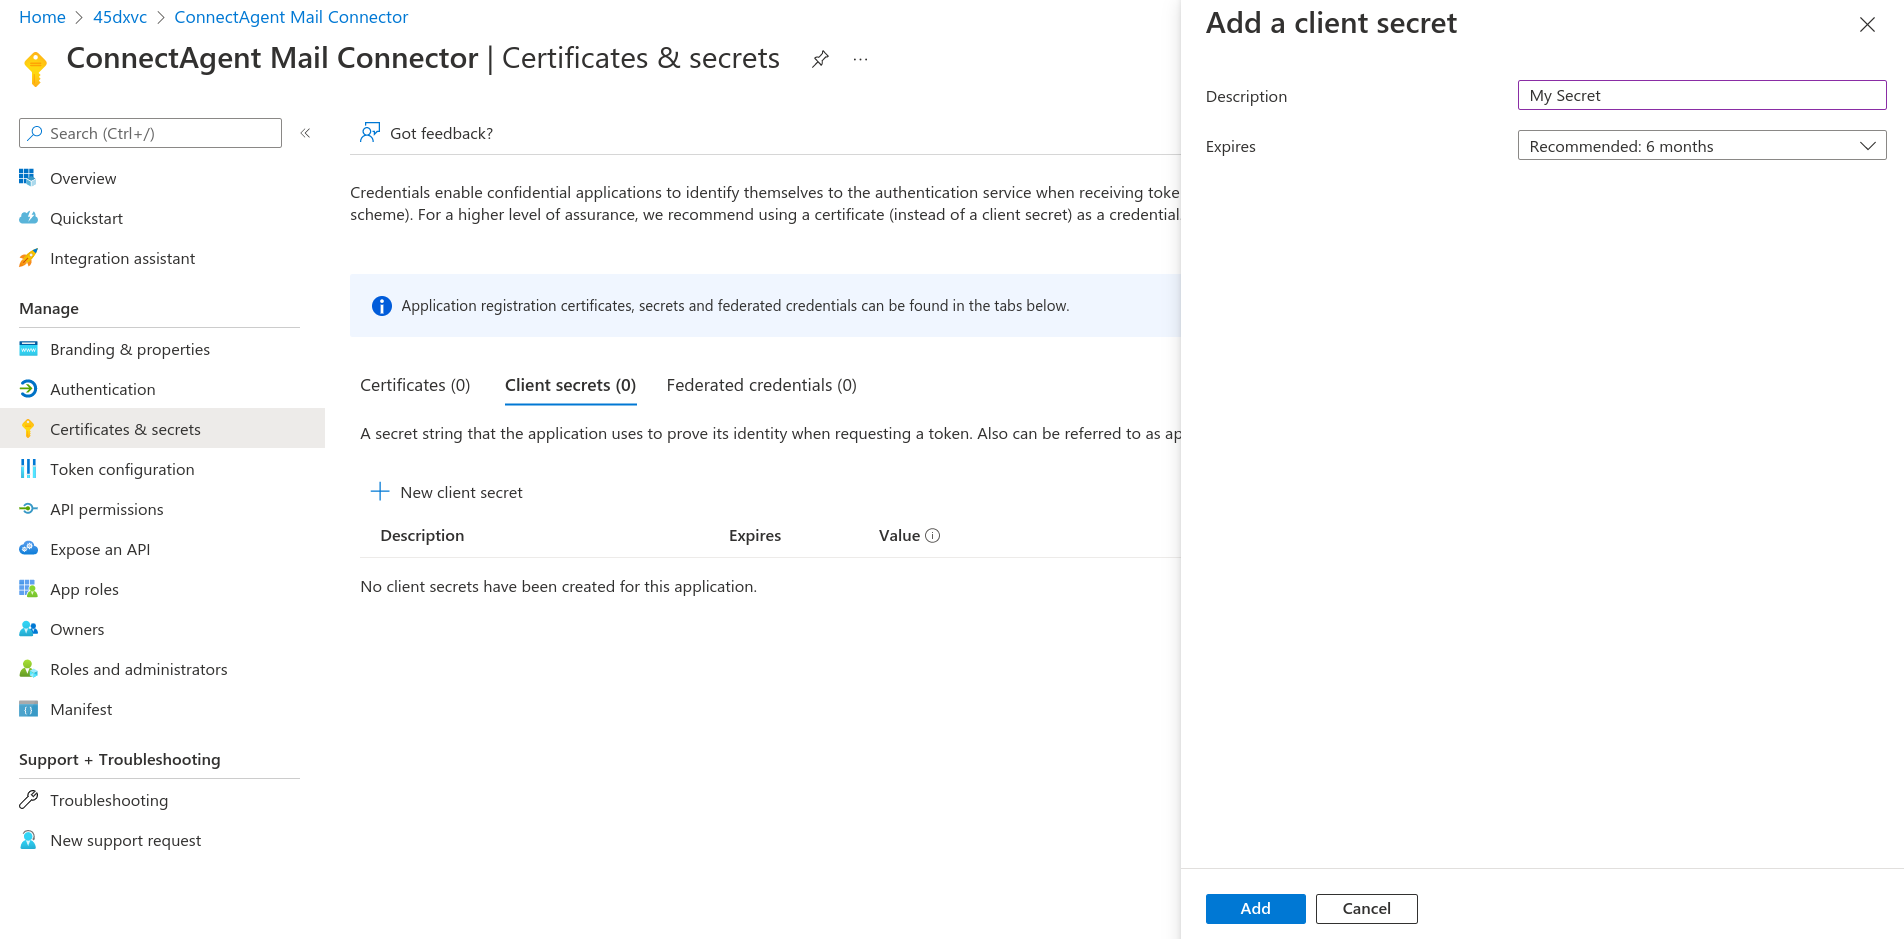
Task: Click the yellow key icon by title
Action: click(36, 67)
